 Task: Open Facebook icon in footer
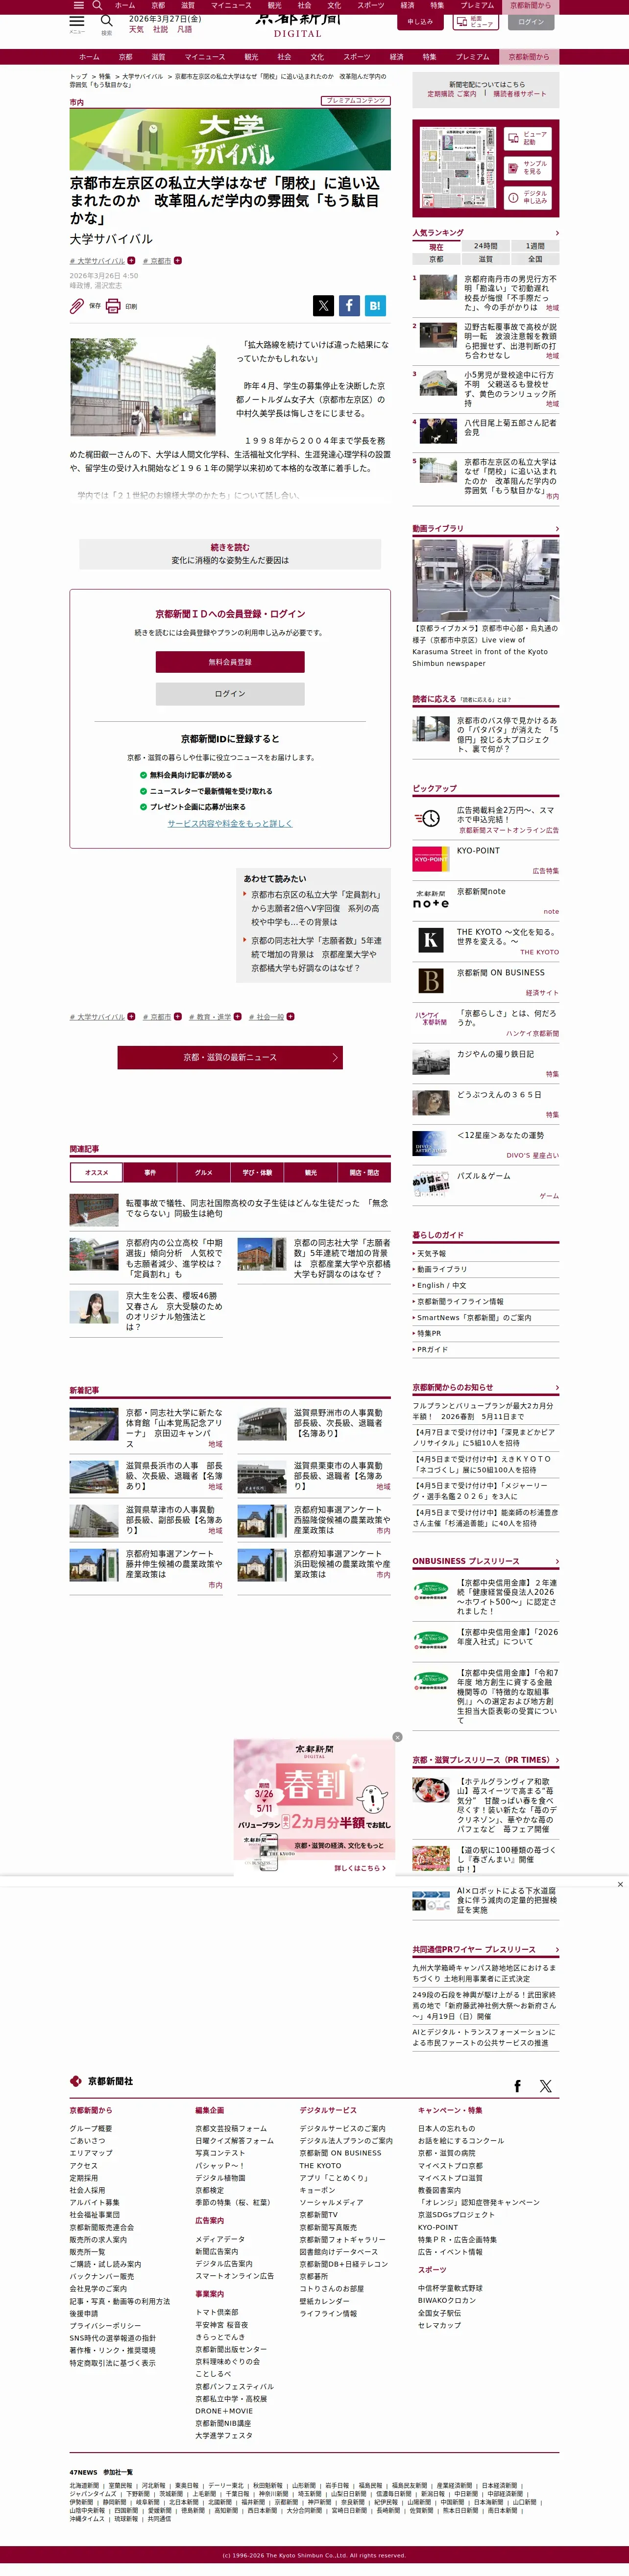pyautogui.click(x=517, y=2086)
